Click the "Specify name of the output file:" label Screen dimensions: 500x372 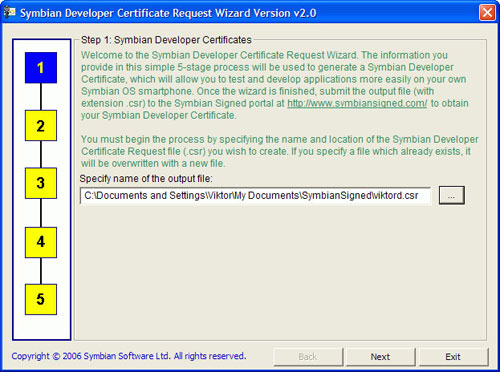point(146,179)
